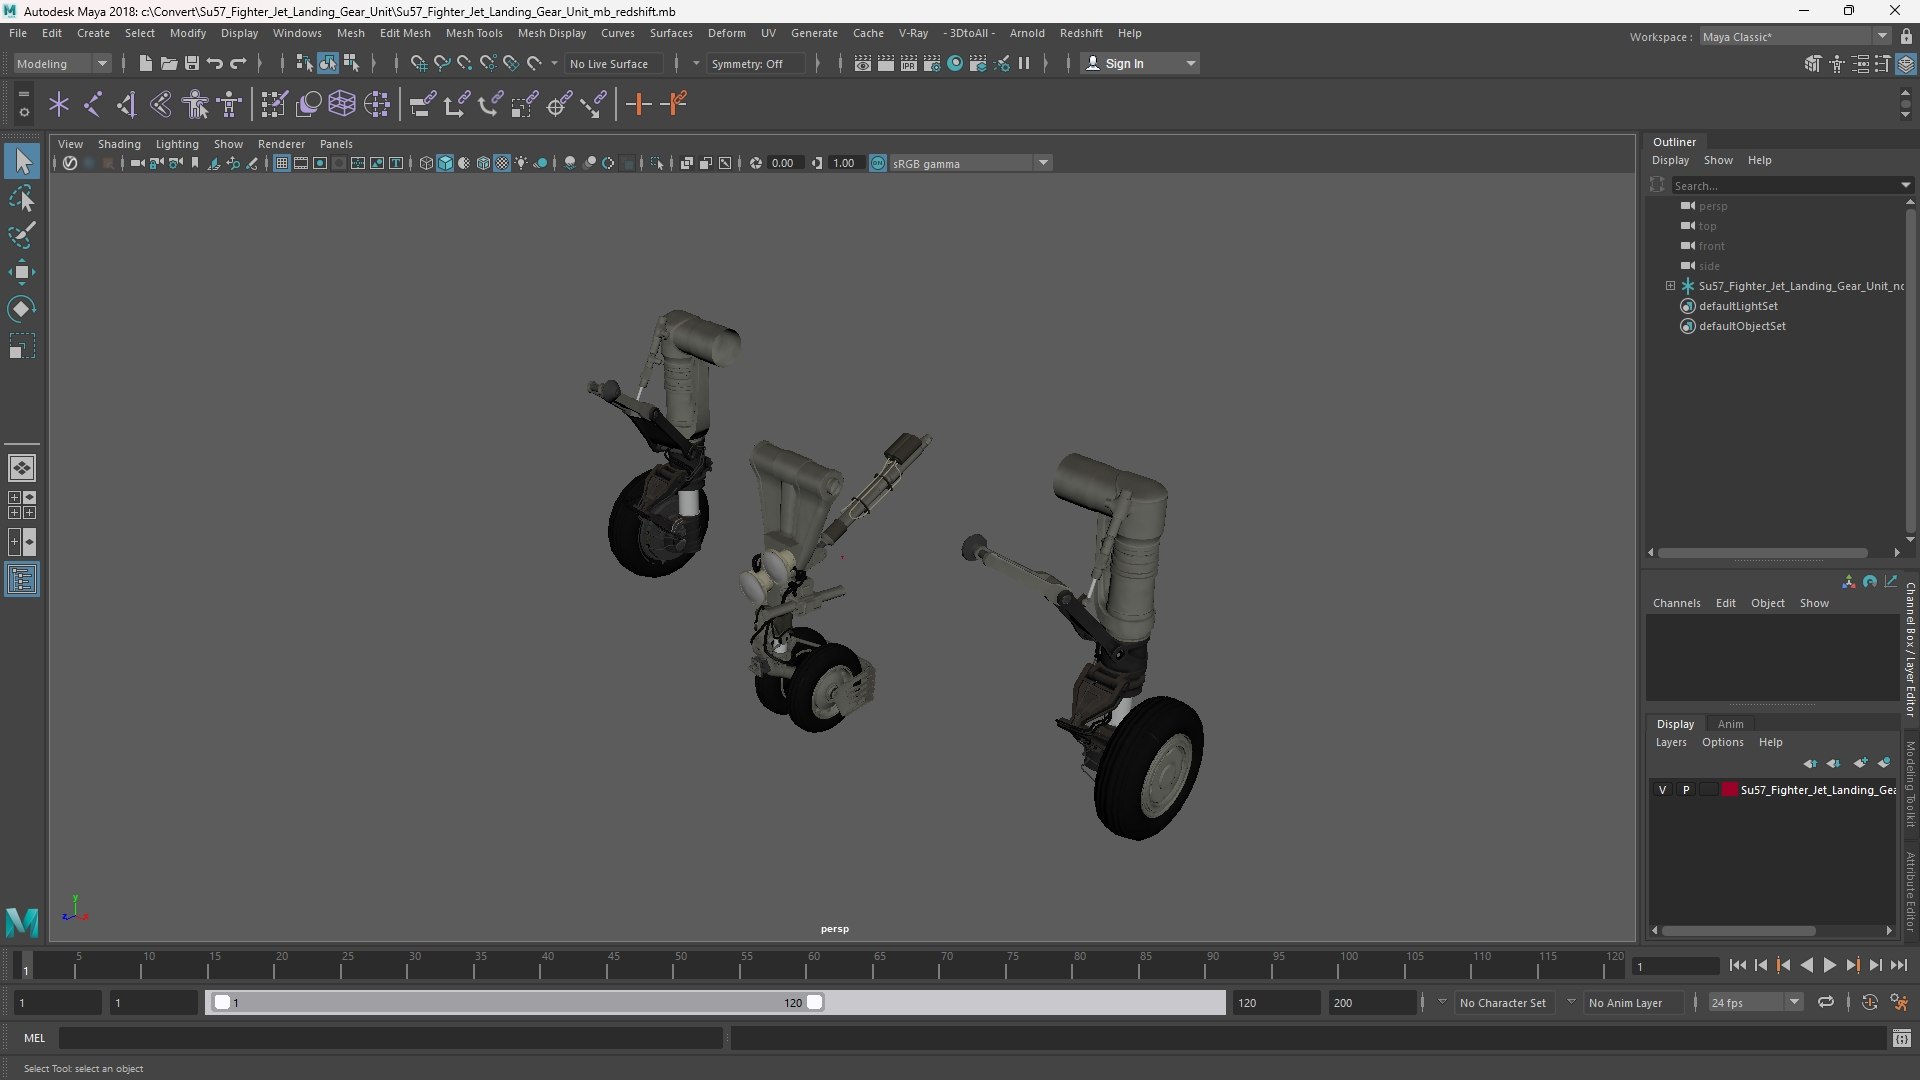
Task: Open the viewport Renderer menu
Action: pos(281,144)
